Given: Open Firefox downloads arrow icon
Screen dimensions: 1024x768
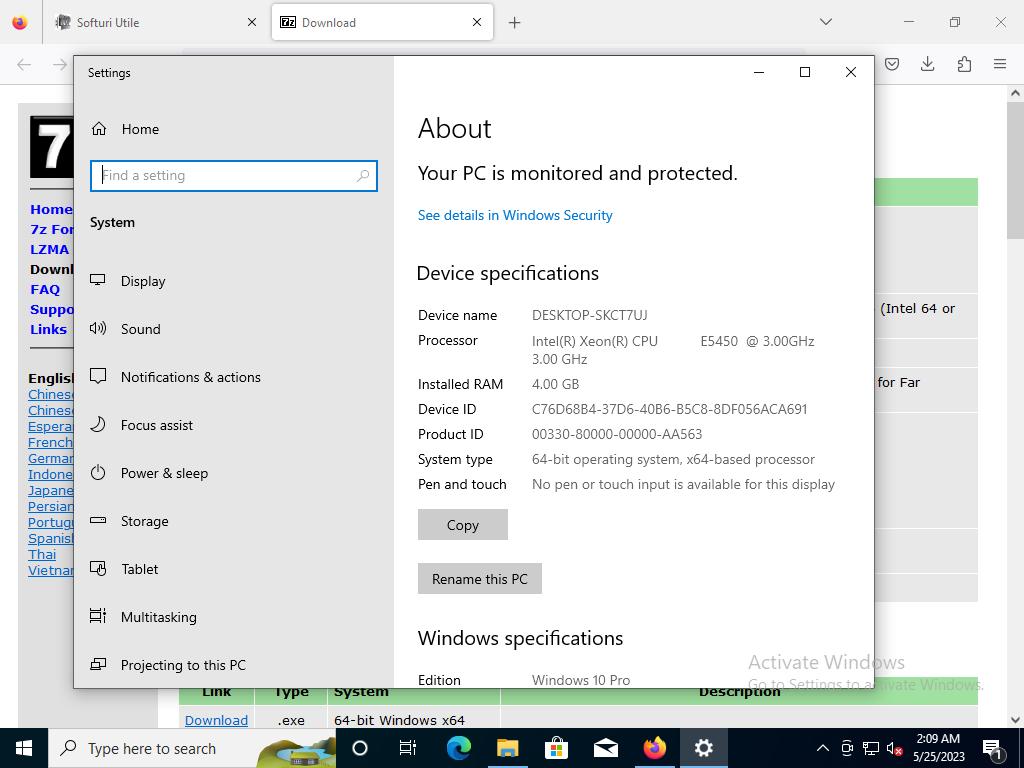Looking at the screenshot, I should pos(927,64).
